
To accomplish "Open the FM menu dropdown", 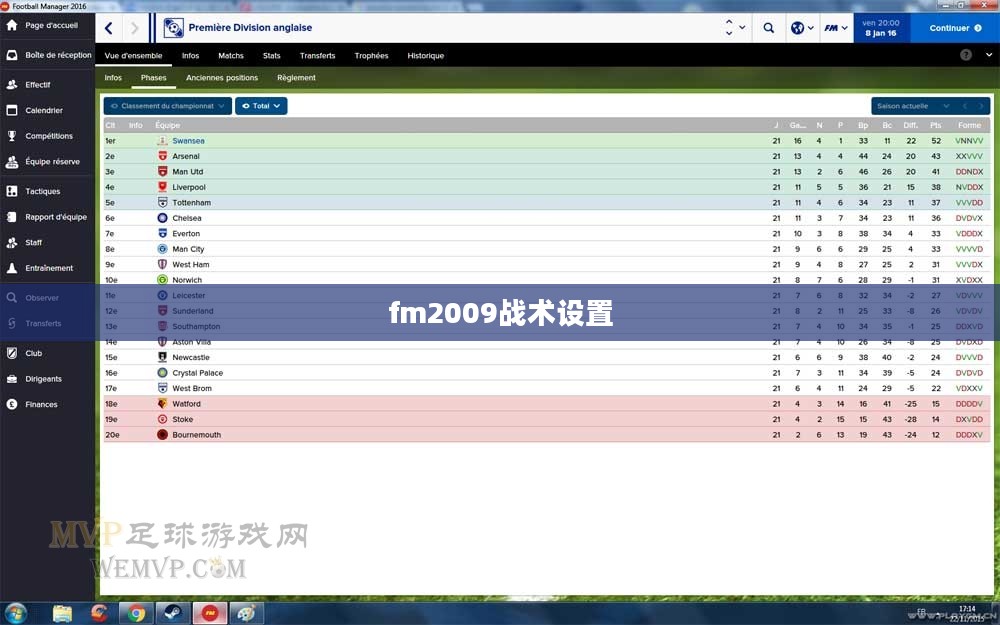I will (835, 28).
